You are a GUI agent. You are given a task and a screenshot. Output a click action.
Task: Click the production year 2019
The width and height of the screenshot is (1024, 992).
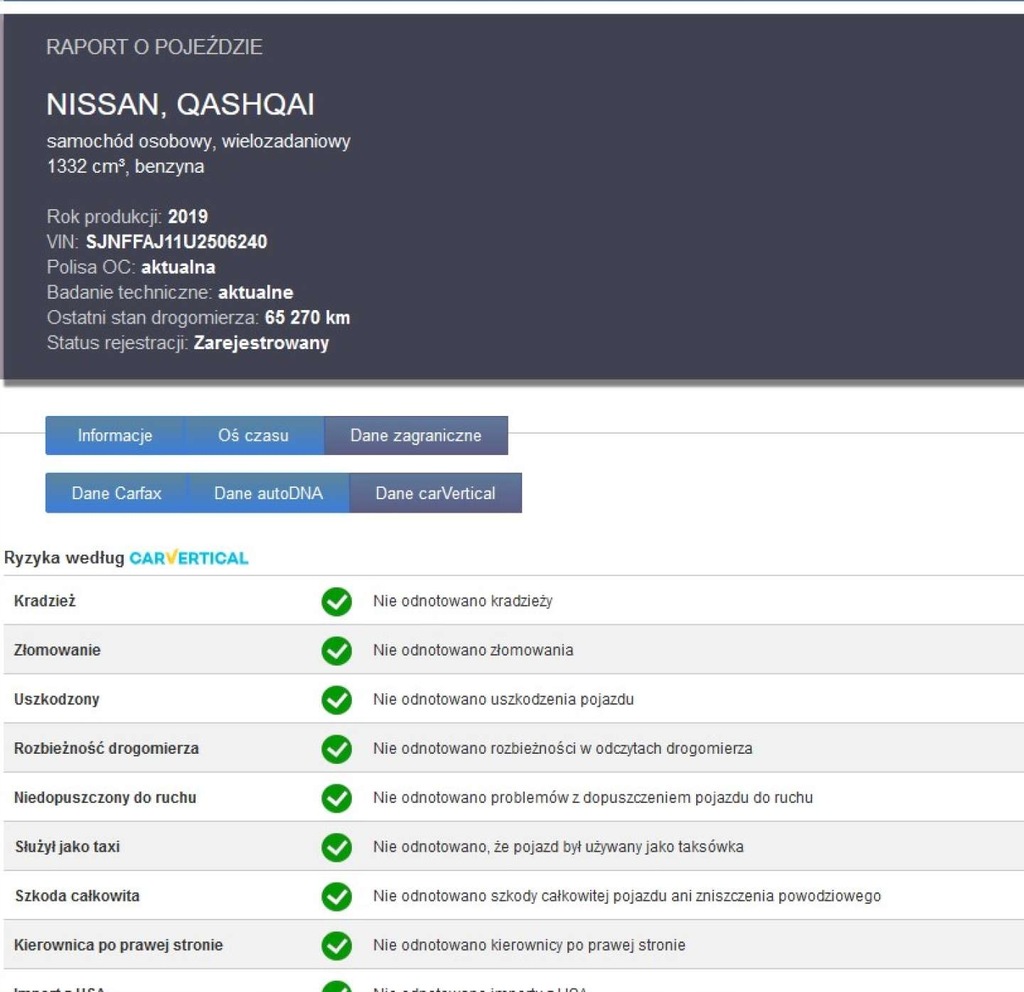coord(188,216)
